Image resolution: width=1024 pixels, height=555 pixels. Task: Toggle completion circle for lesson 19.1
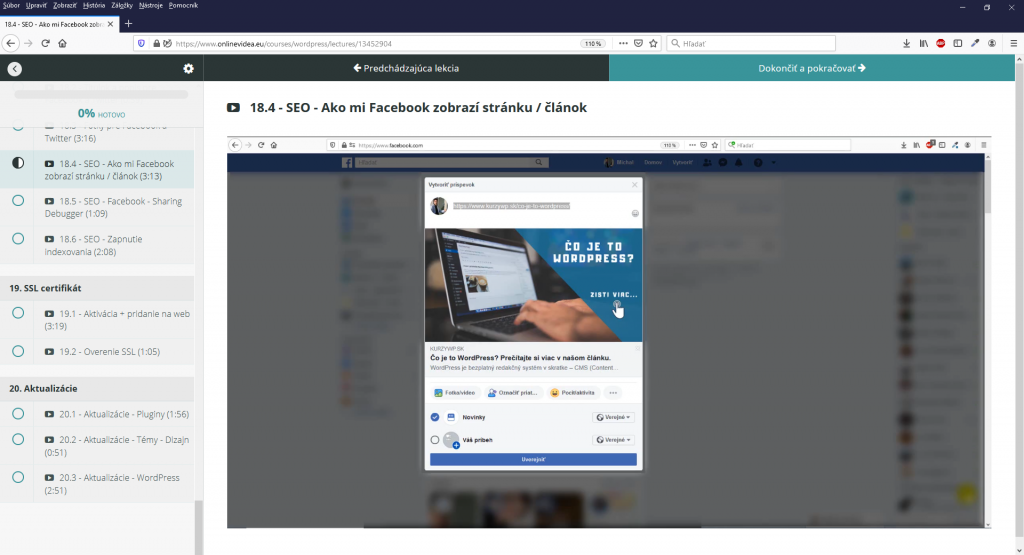pyautogui.click(x=18, y=313)
